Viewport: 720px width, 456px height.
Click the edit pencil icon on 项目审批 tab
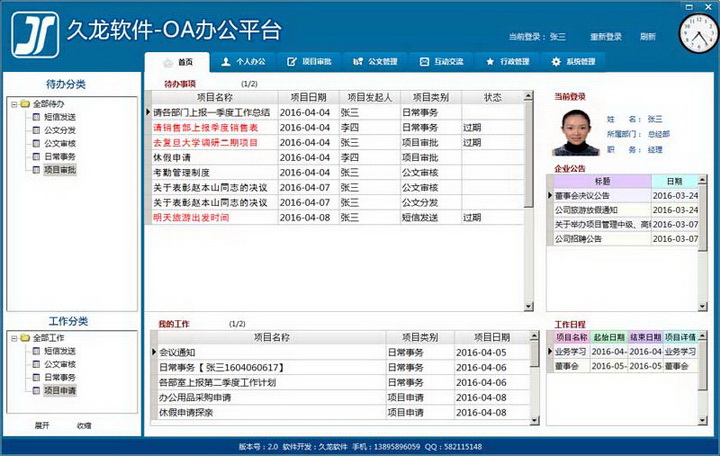[292, 62]
